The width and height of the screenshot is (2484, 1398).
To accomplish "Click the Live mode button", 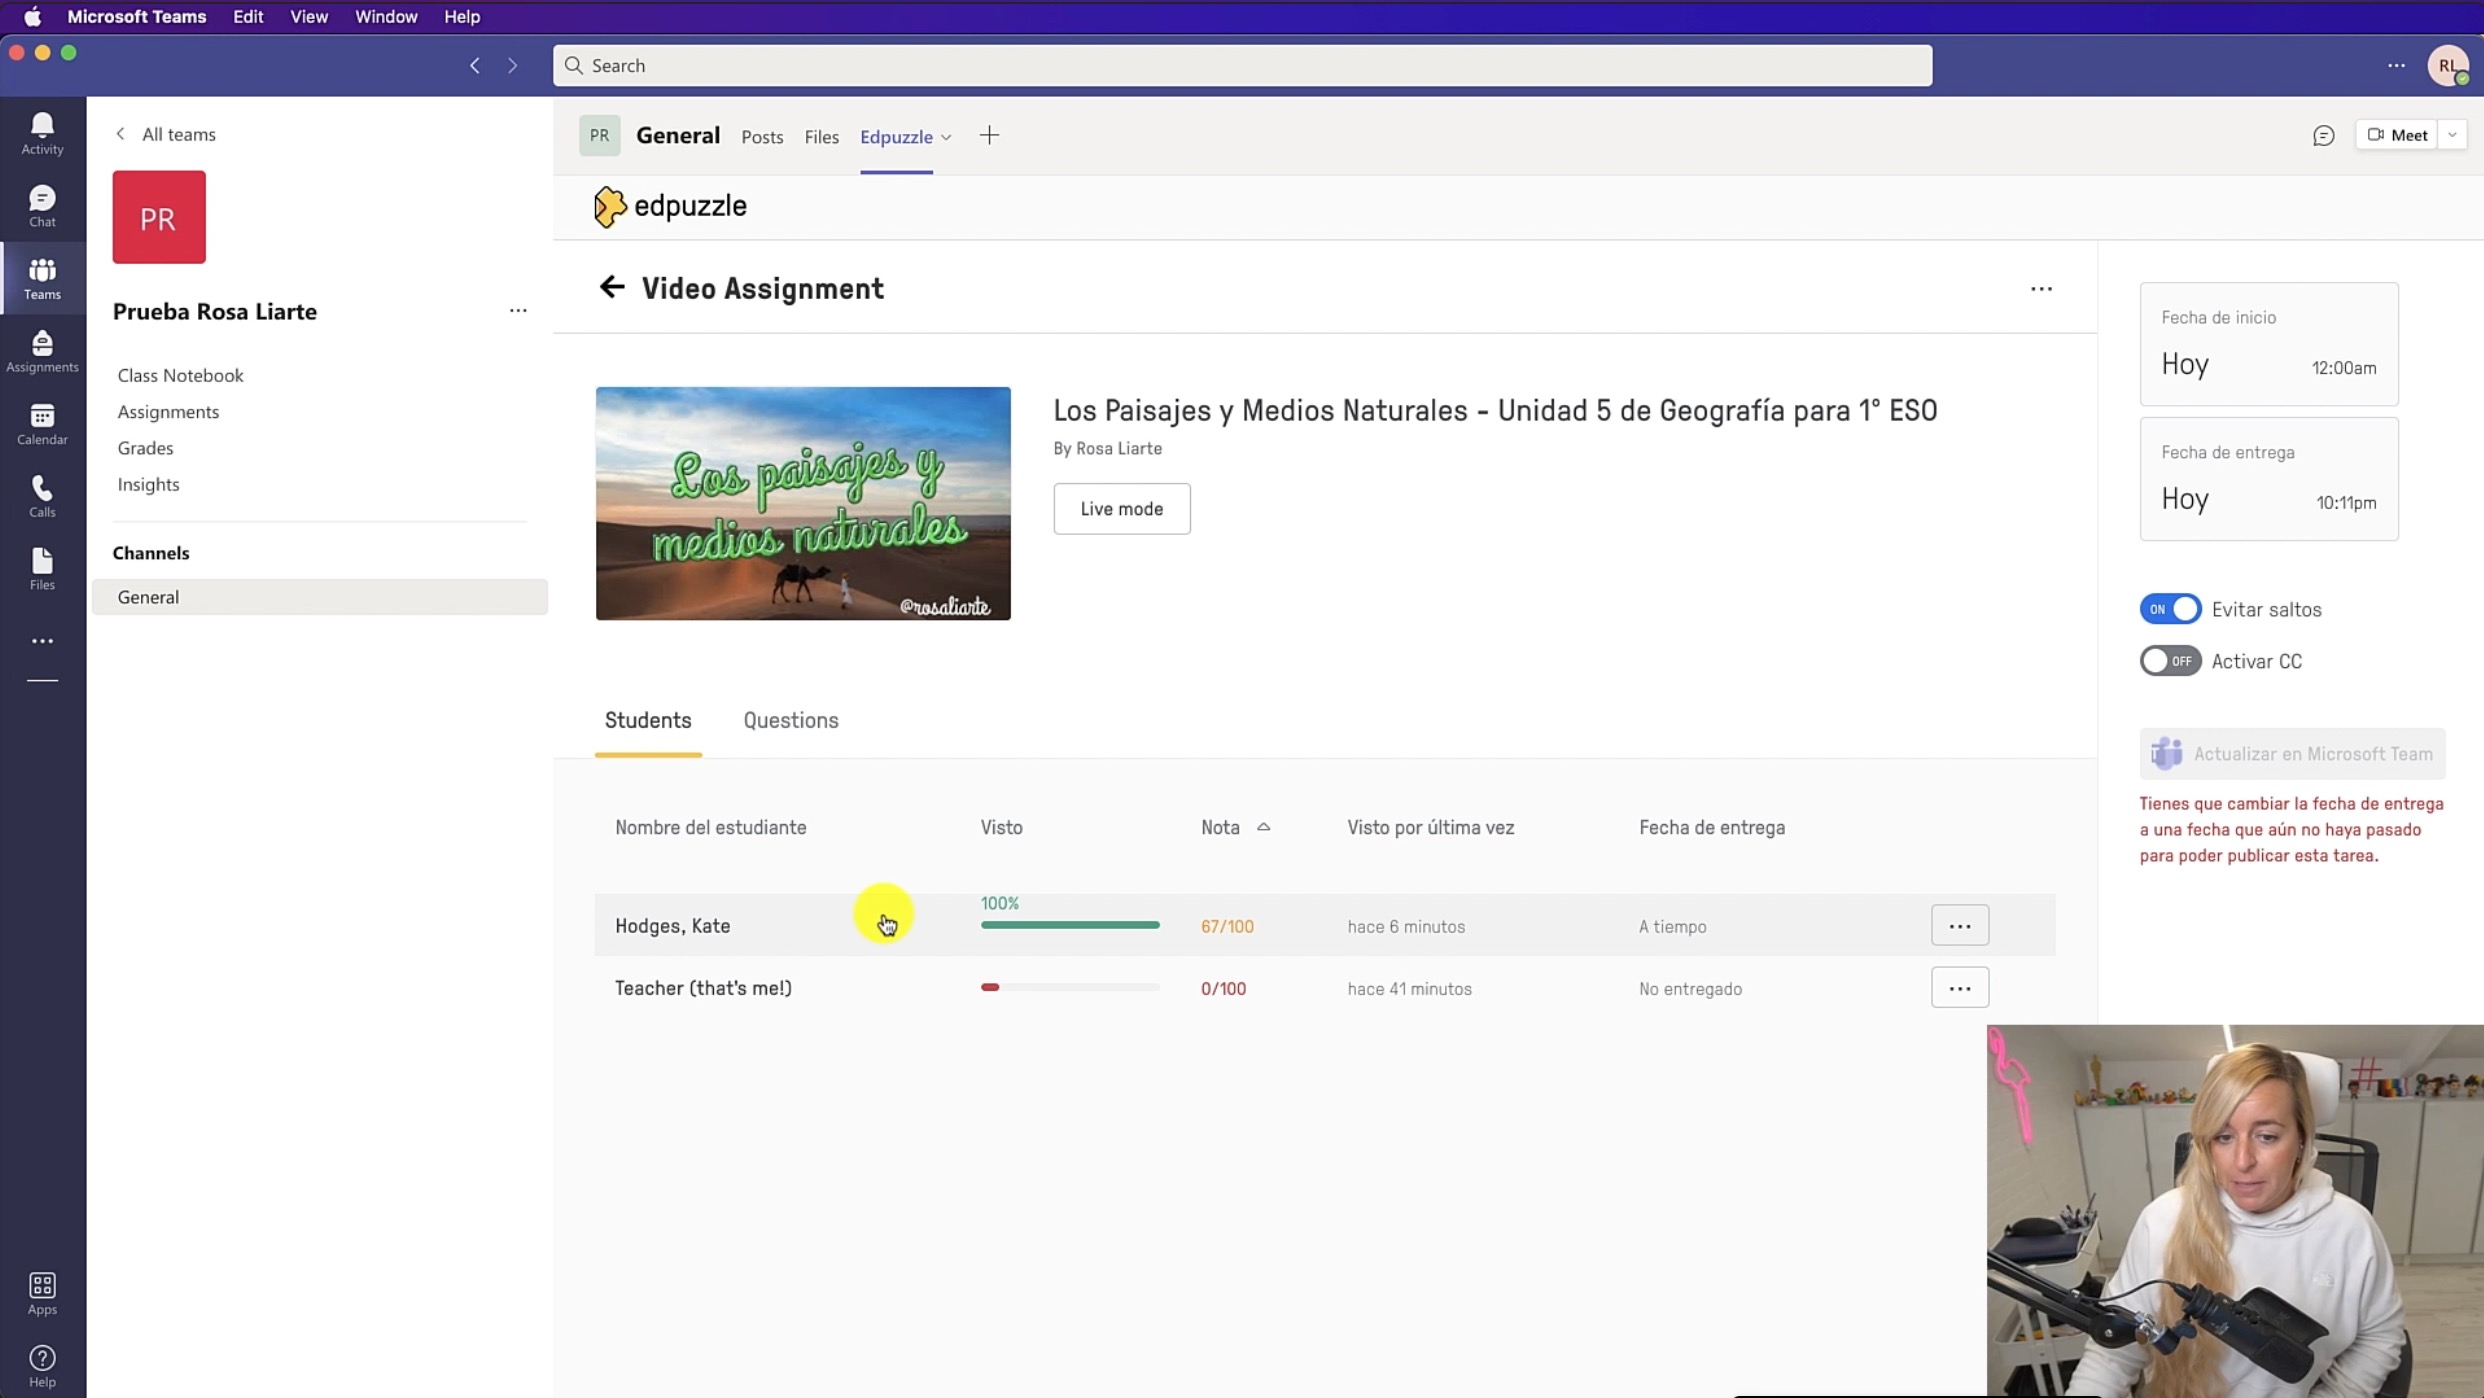I will click(1121, 509).
